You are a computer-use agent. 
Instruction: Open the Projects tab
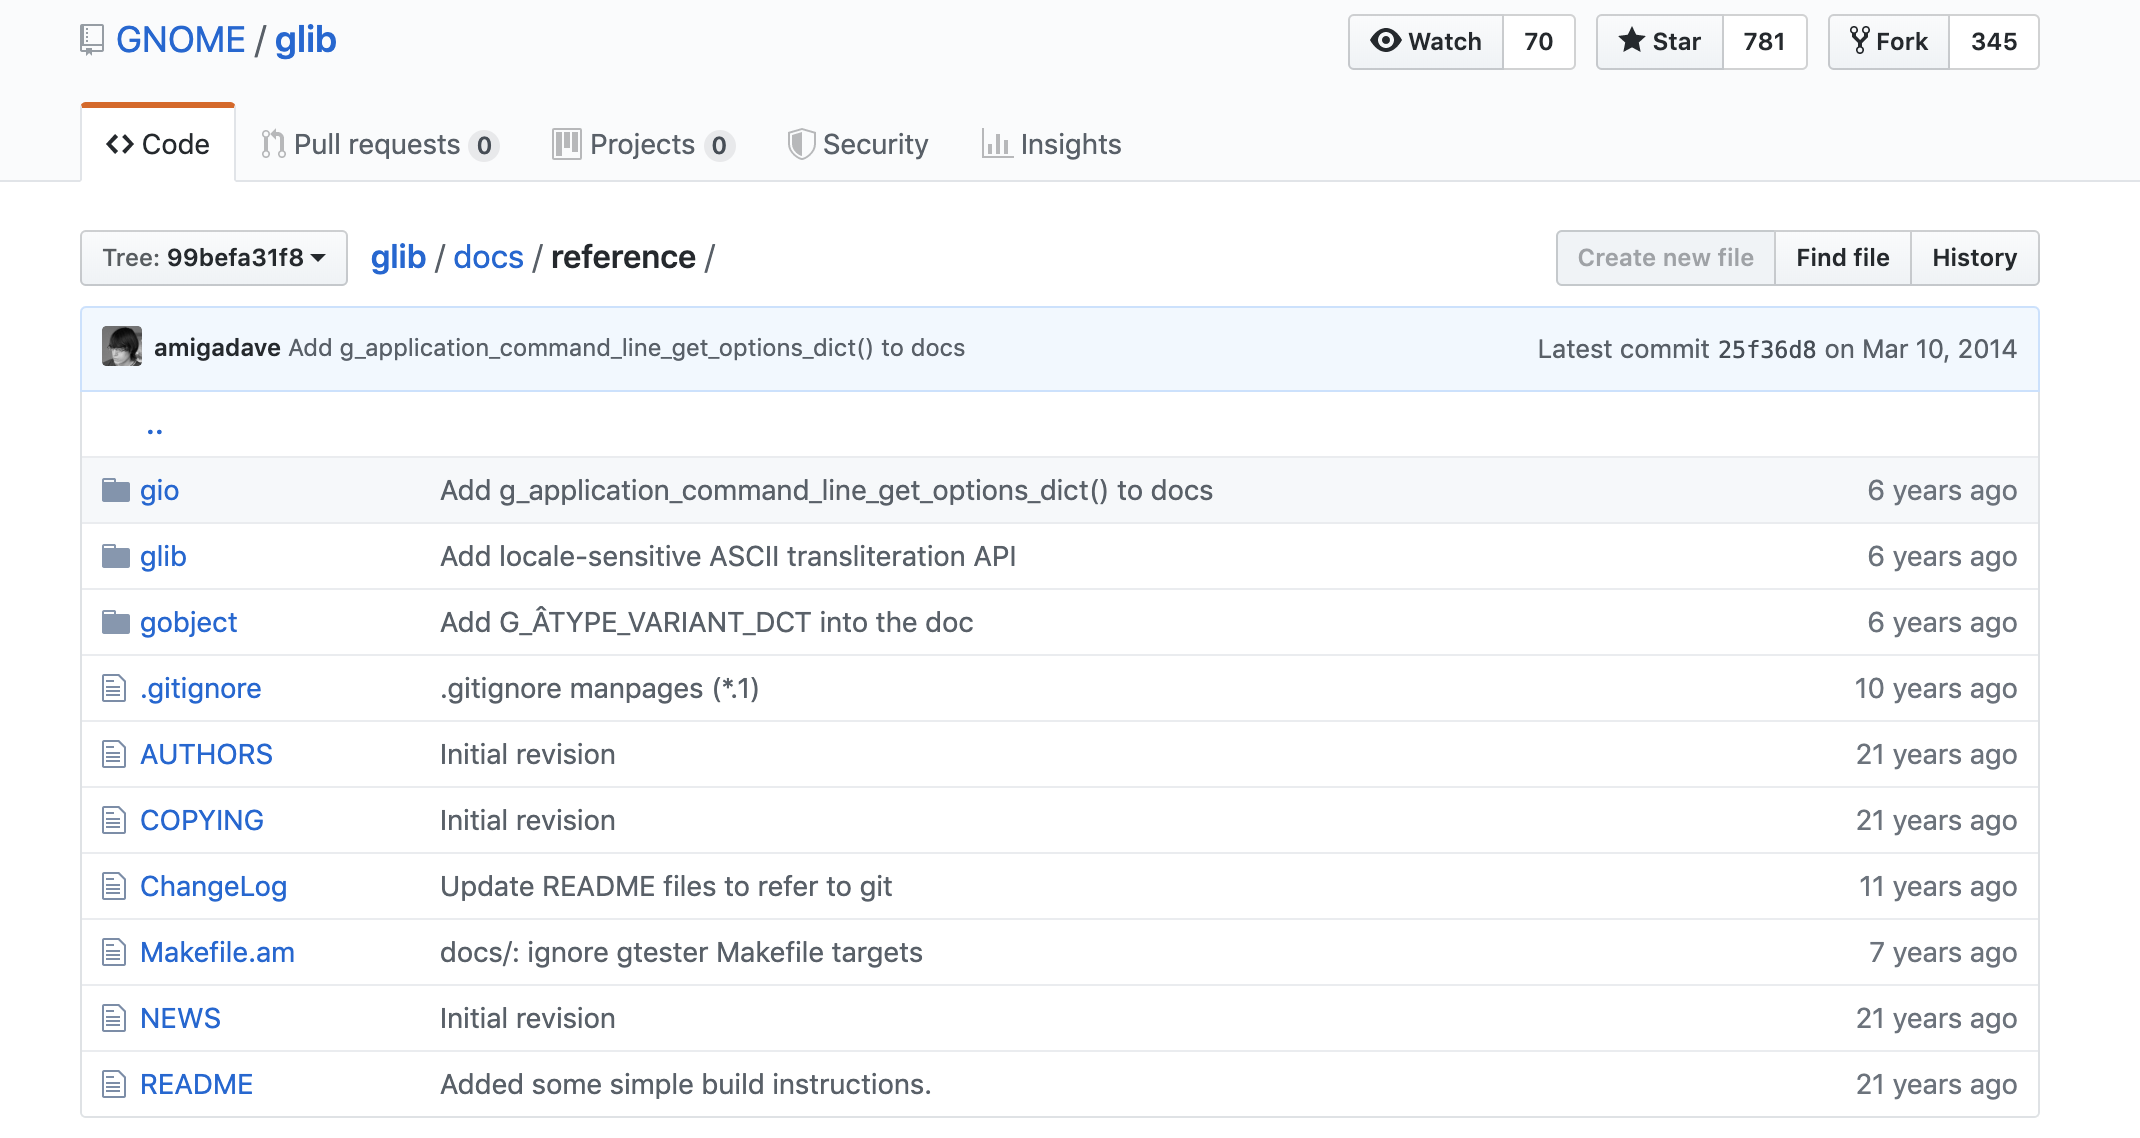643,145
